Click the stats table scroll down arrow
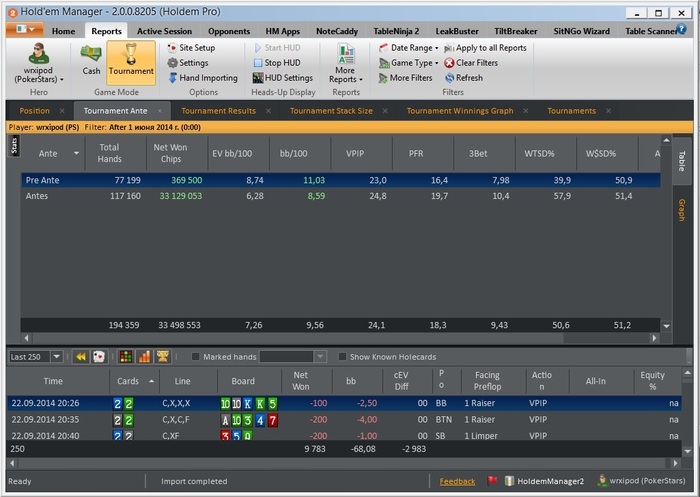This screenshot has height=497, width=700. click(x=666, y=326)
